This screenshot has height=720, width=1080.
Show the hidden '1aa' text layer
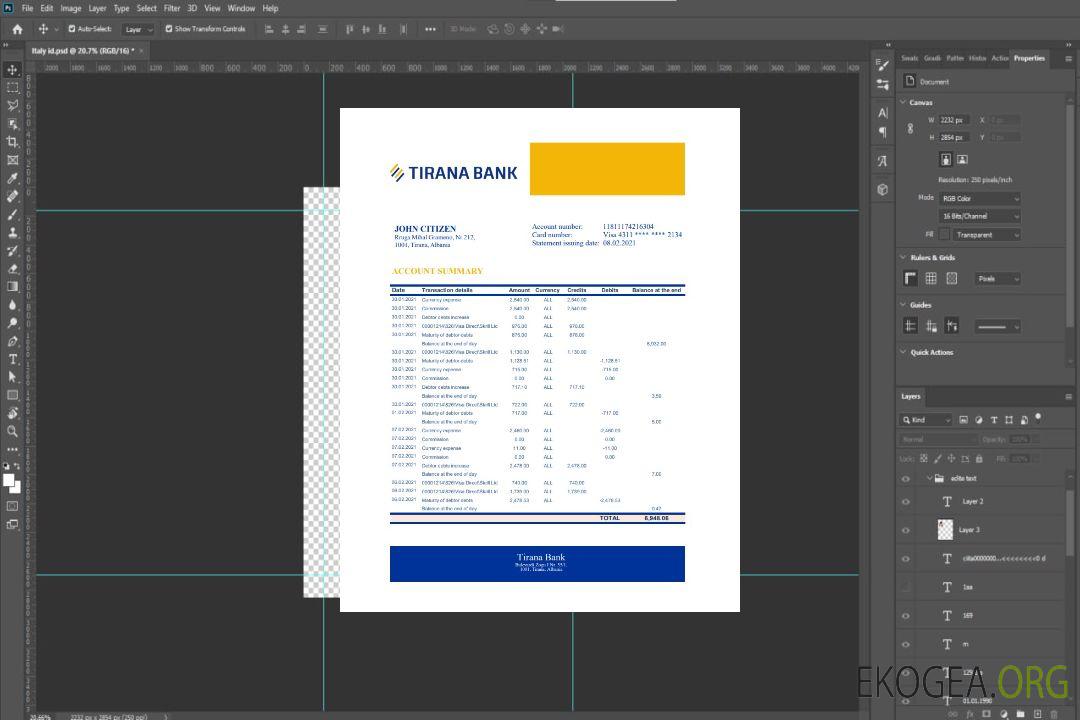[906, 587]
